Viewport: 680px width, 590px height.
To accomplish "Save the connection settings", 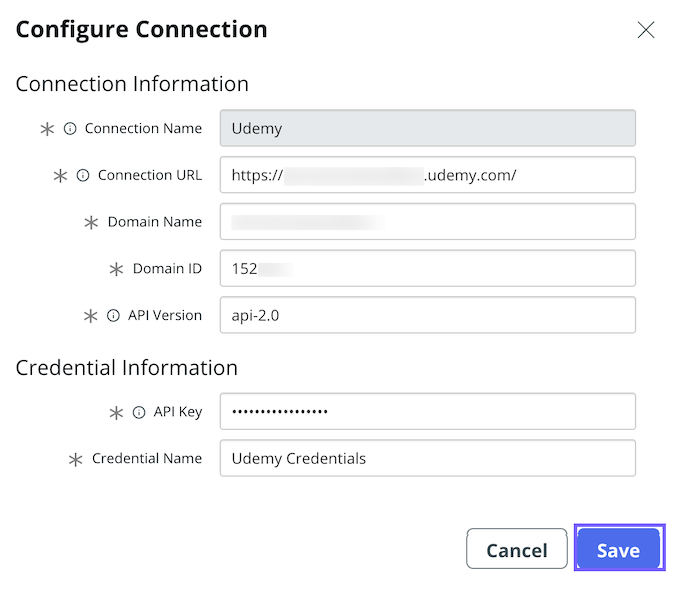I will (x=618, y=549).
